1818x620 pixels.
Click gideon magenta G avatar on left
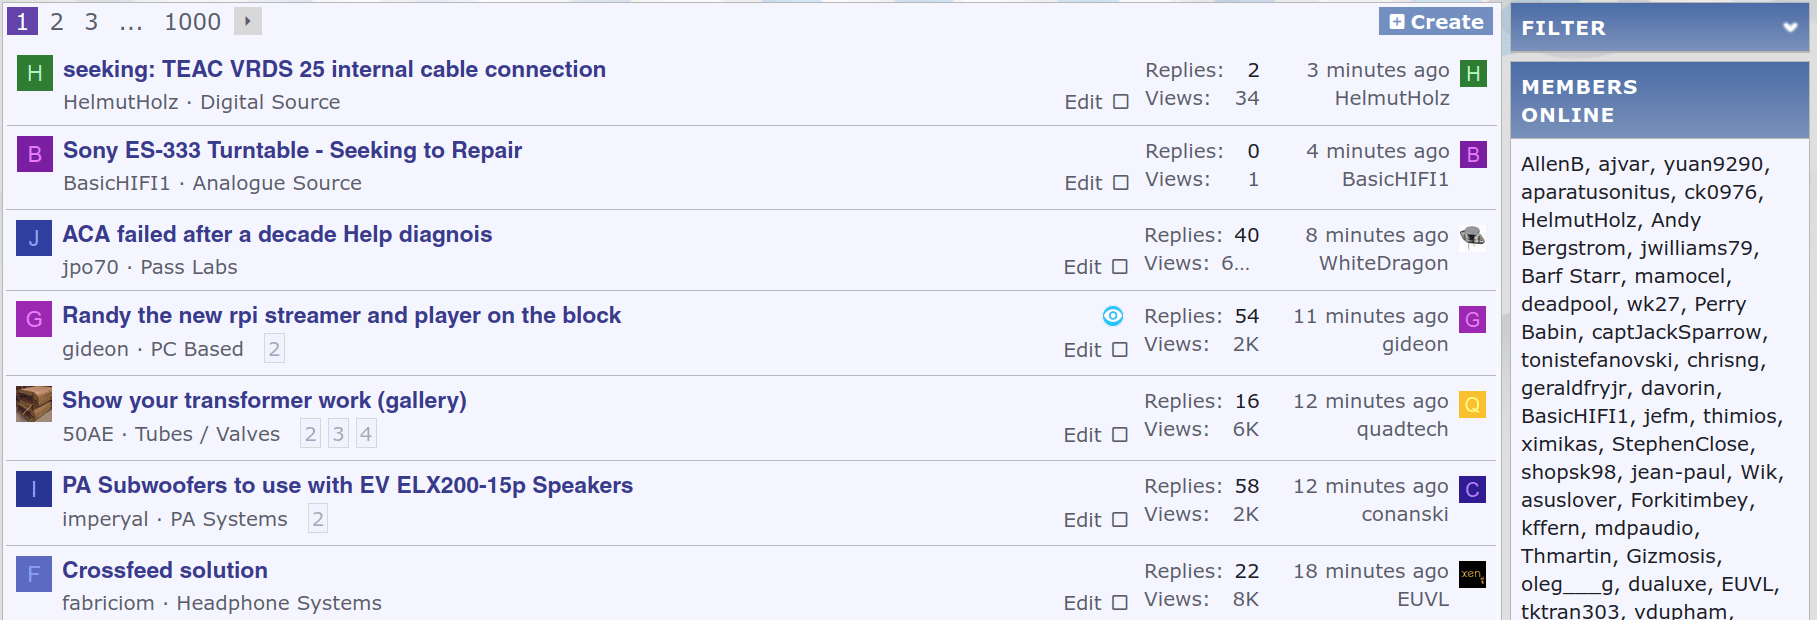(34, 319)
